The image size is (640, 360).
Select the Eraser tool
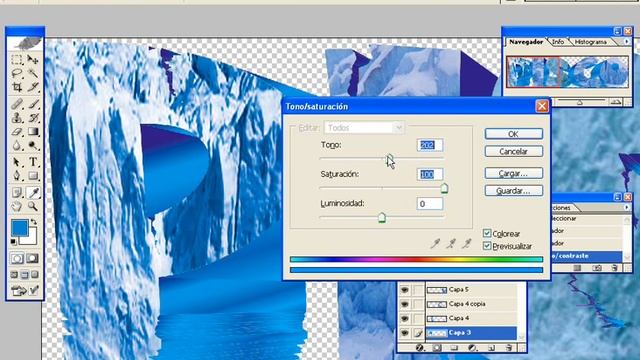click(17, 132)
